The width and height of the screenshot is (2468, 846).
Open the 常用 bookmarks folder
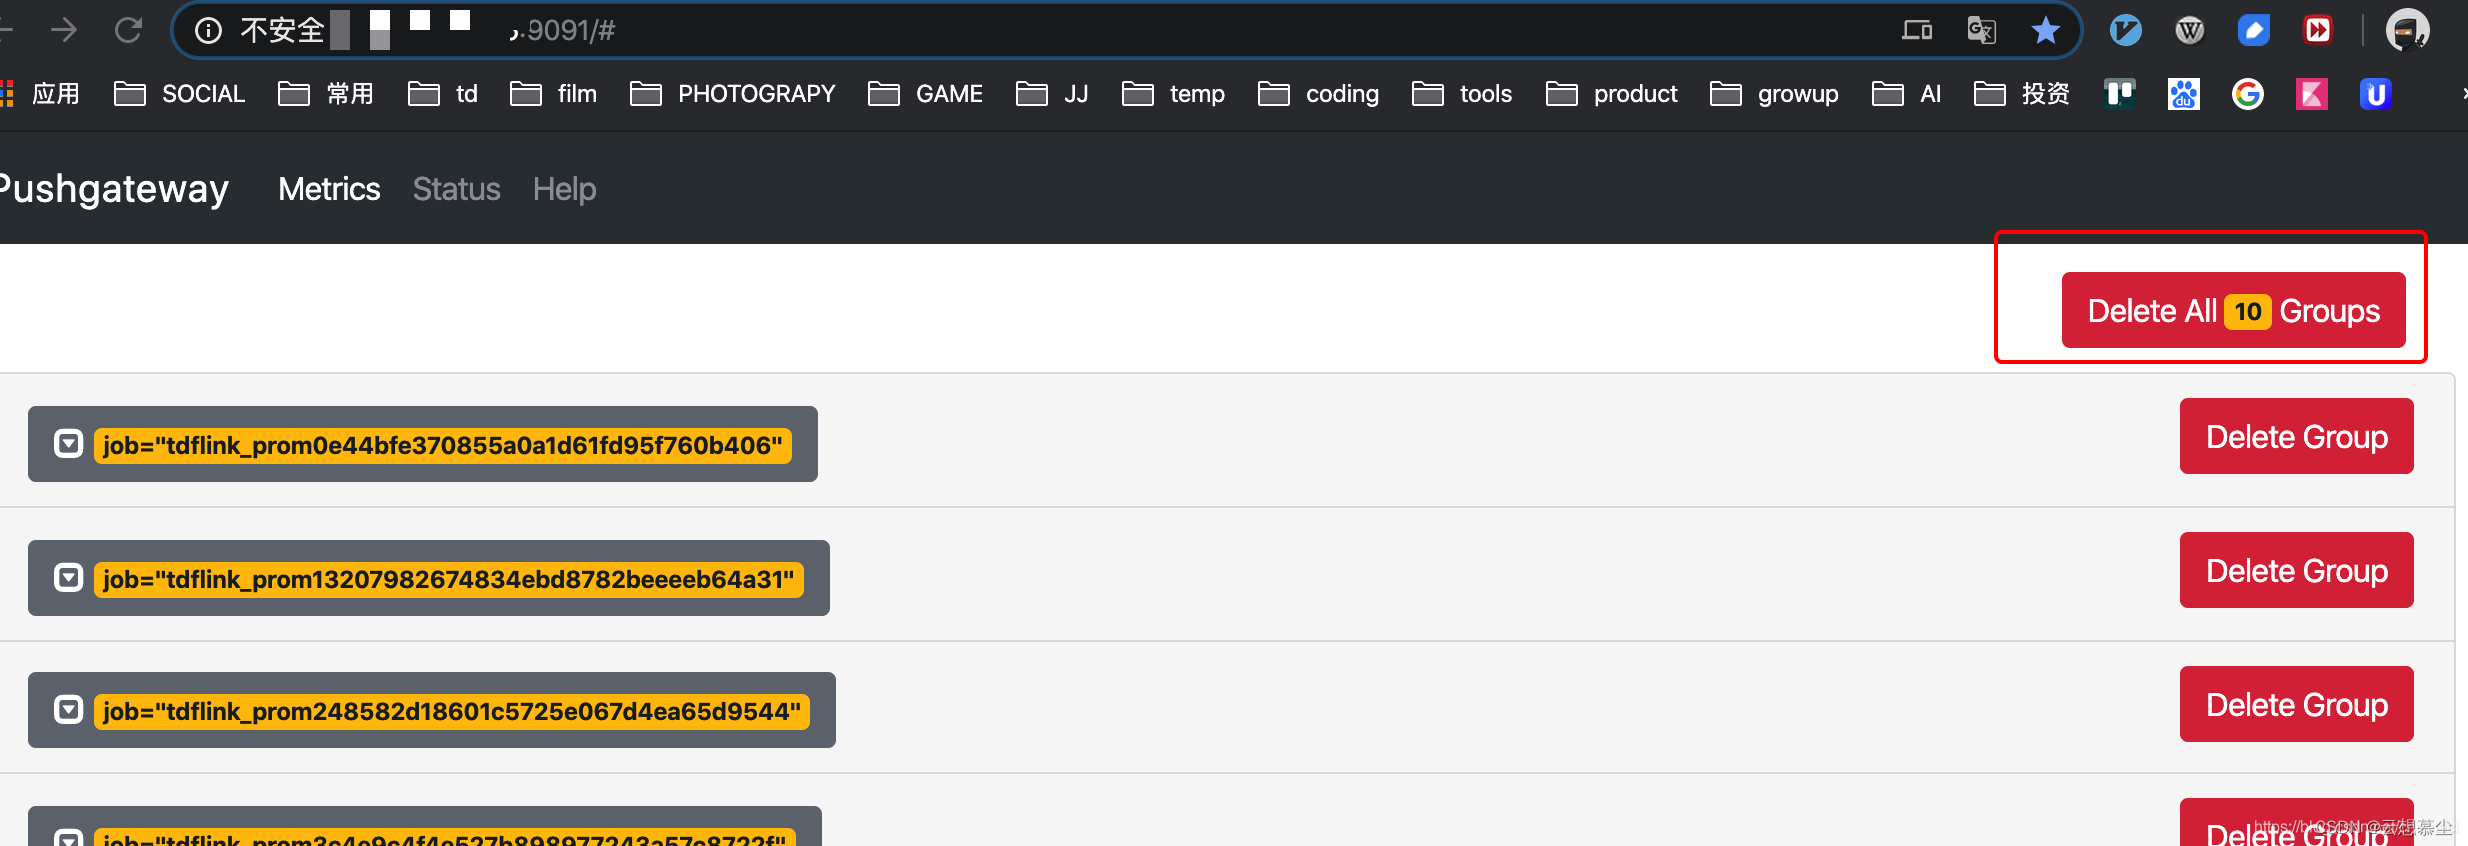[x=326, y=94]
